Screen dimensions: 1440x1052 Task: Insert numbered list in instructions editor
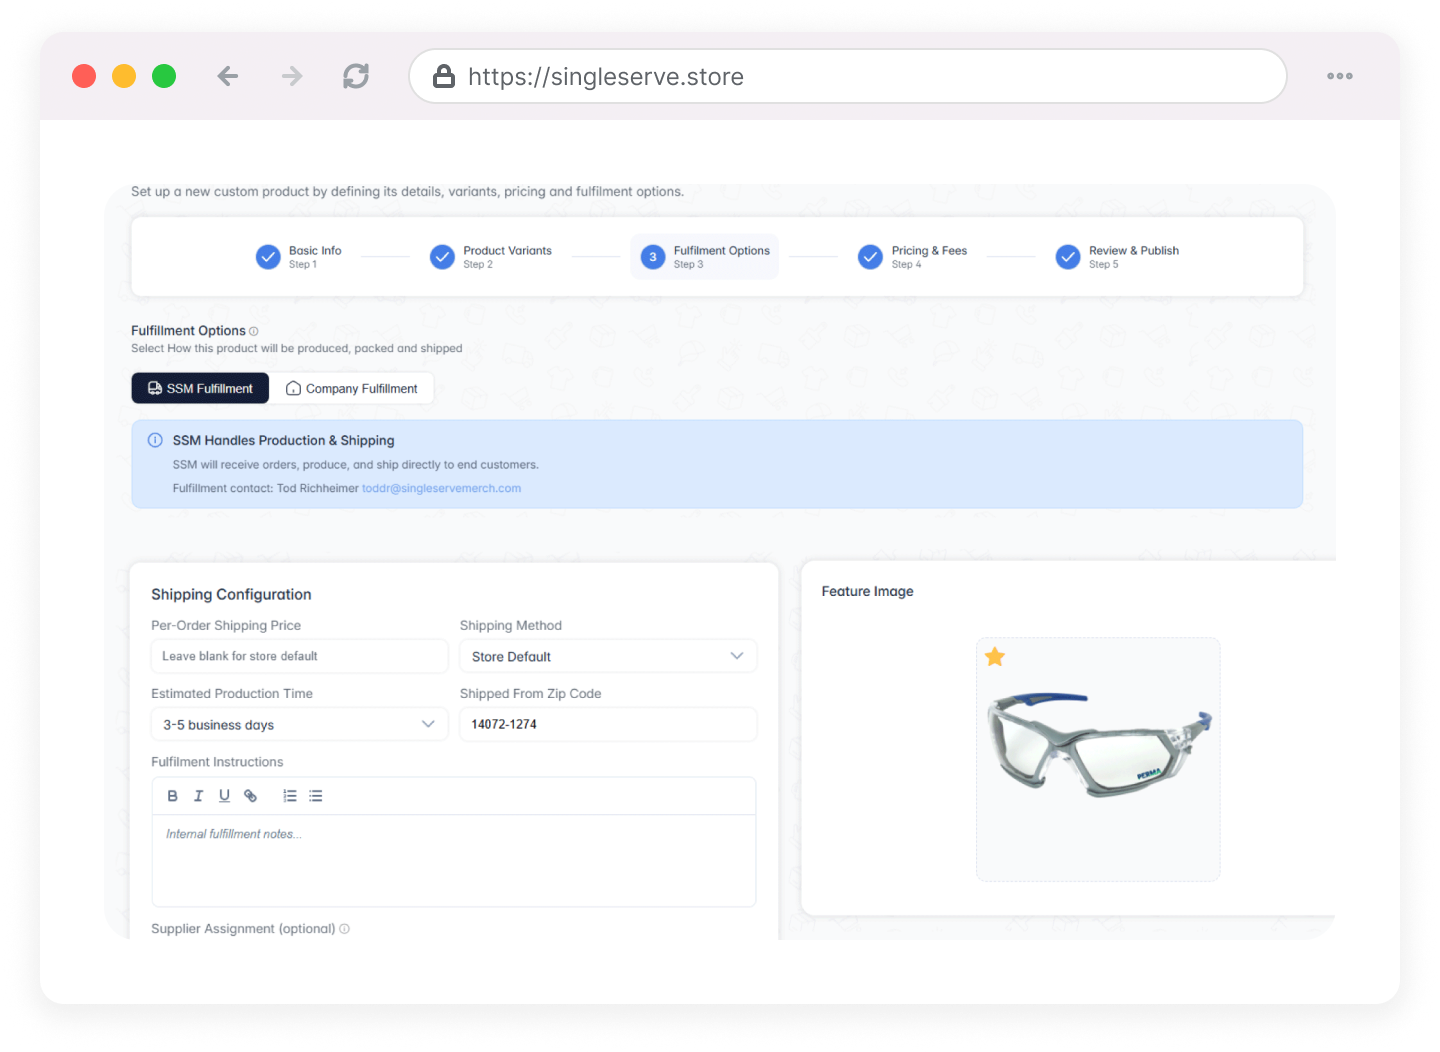click(x=290, y=796)
